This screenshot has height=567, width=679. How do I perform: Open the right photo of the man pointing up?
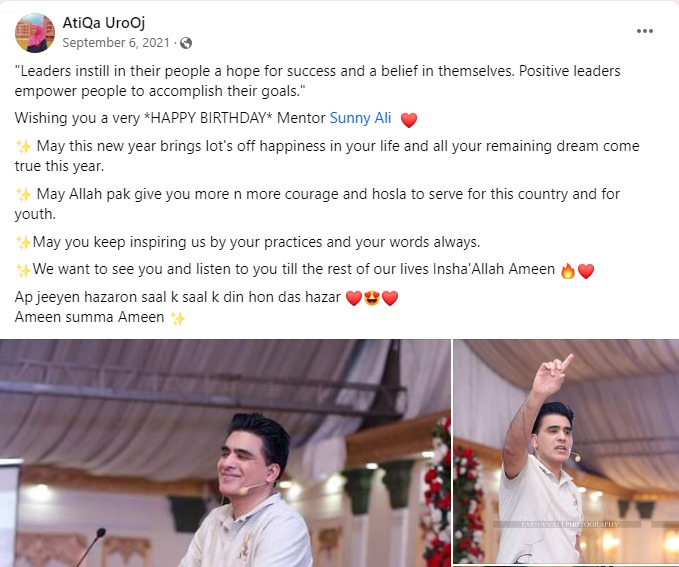tap(566, 452)
